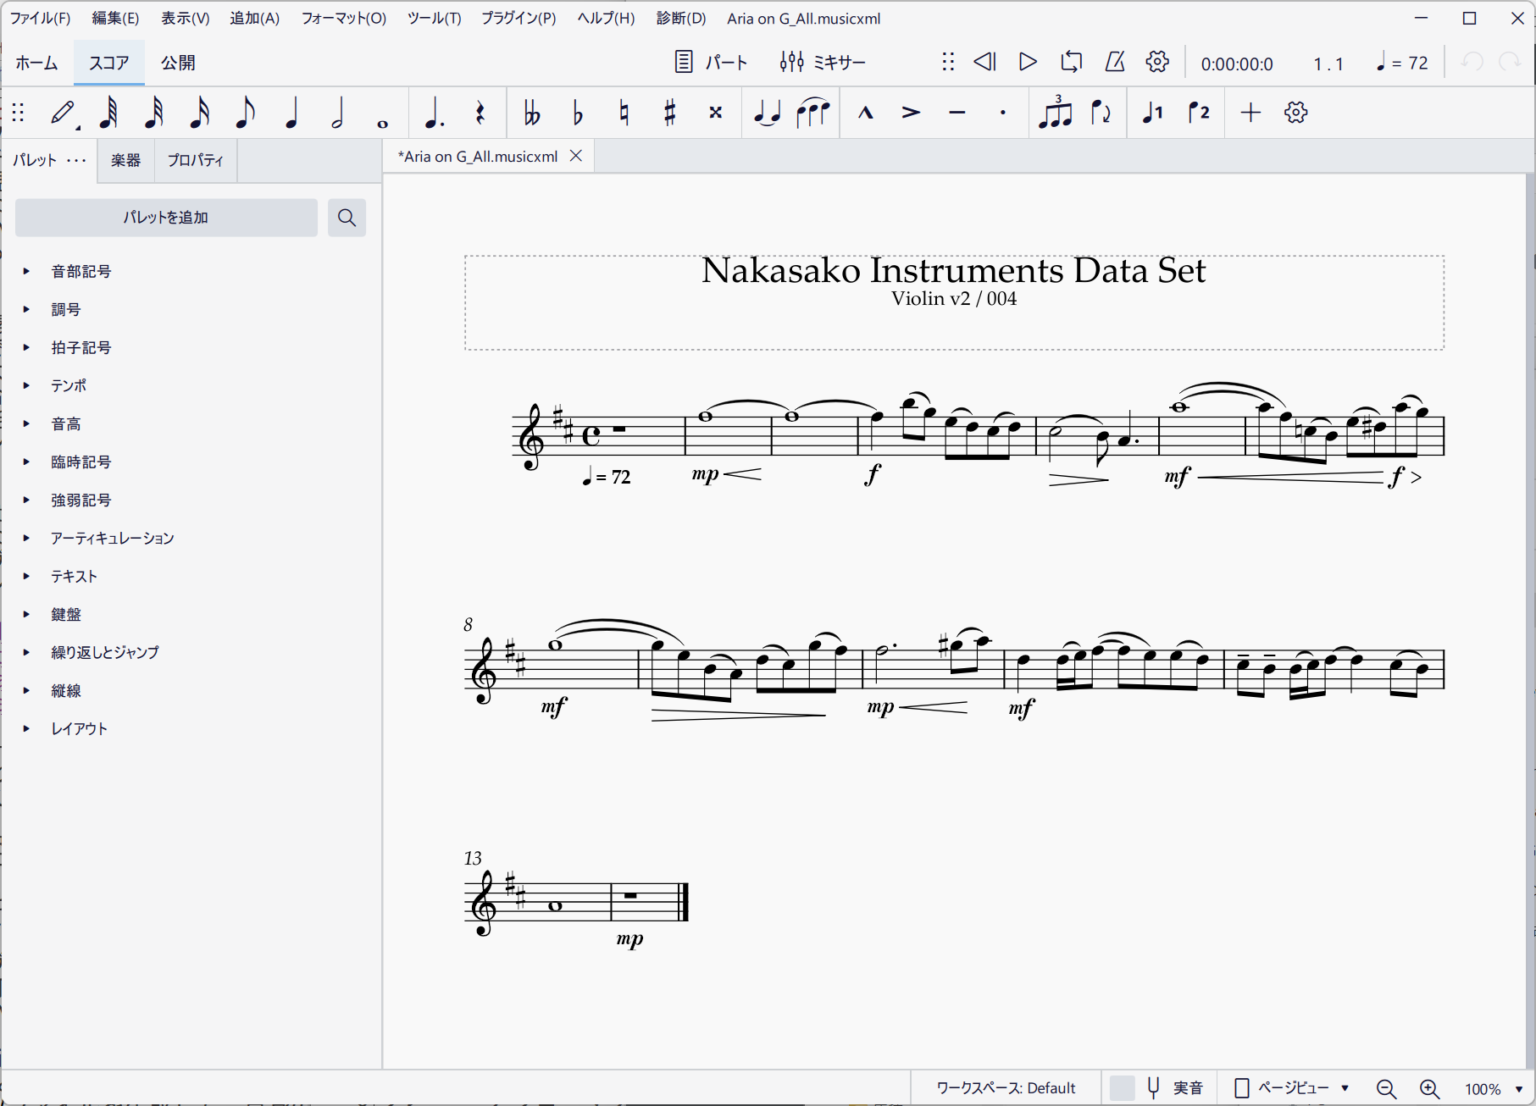1536x1106 pixels.
Task: Select the quarter note duration
Action: click(291, 113)
